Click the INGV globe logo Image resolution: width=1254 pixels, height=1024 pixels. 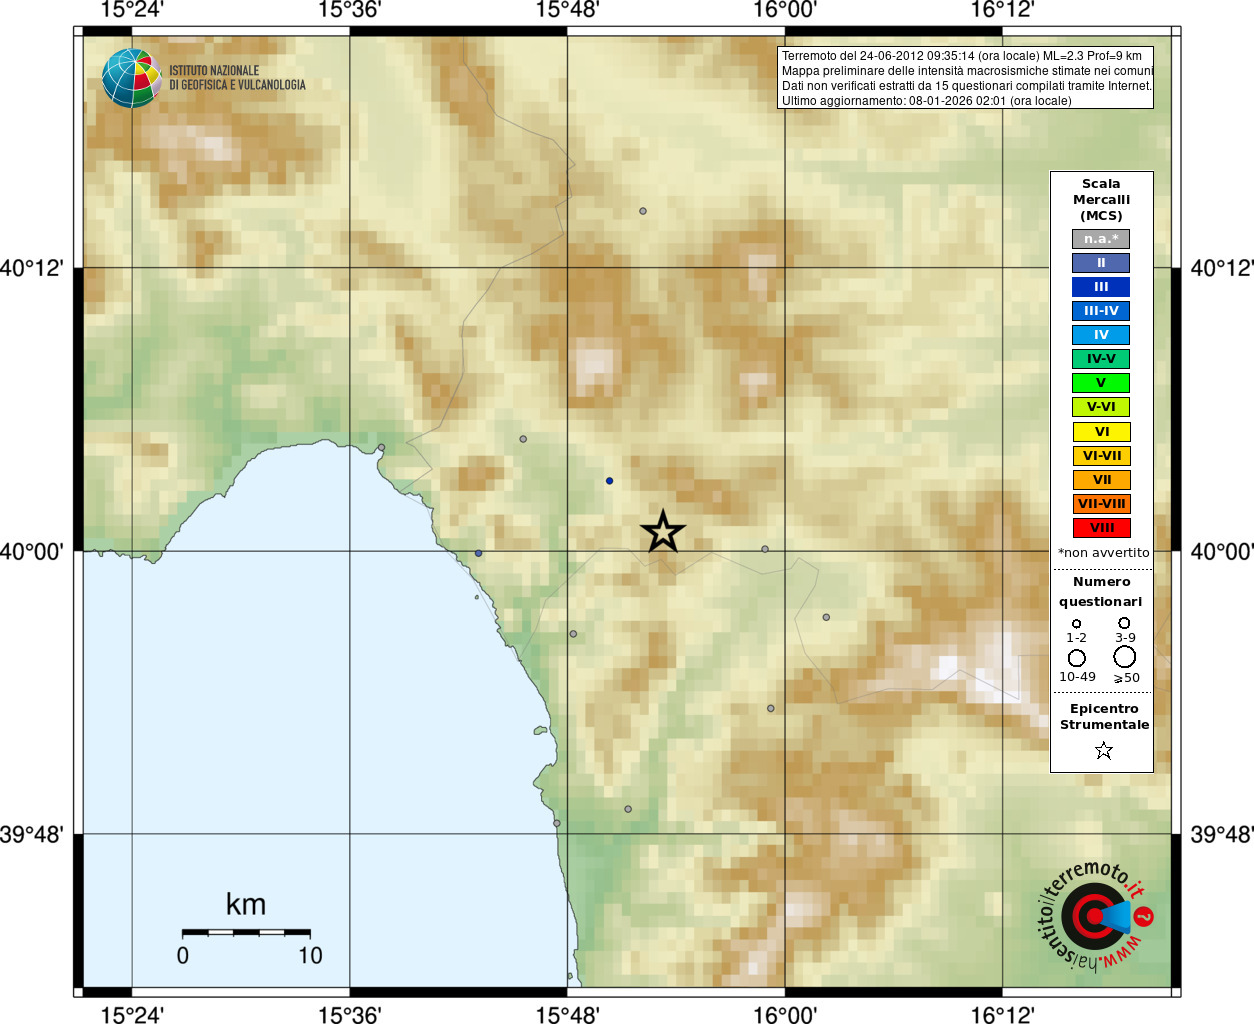coord(132,78)
